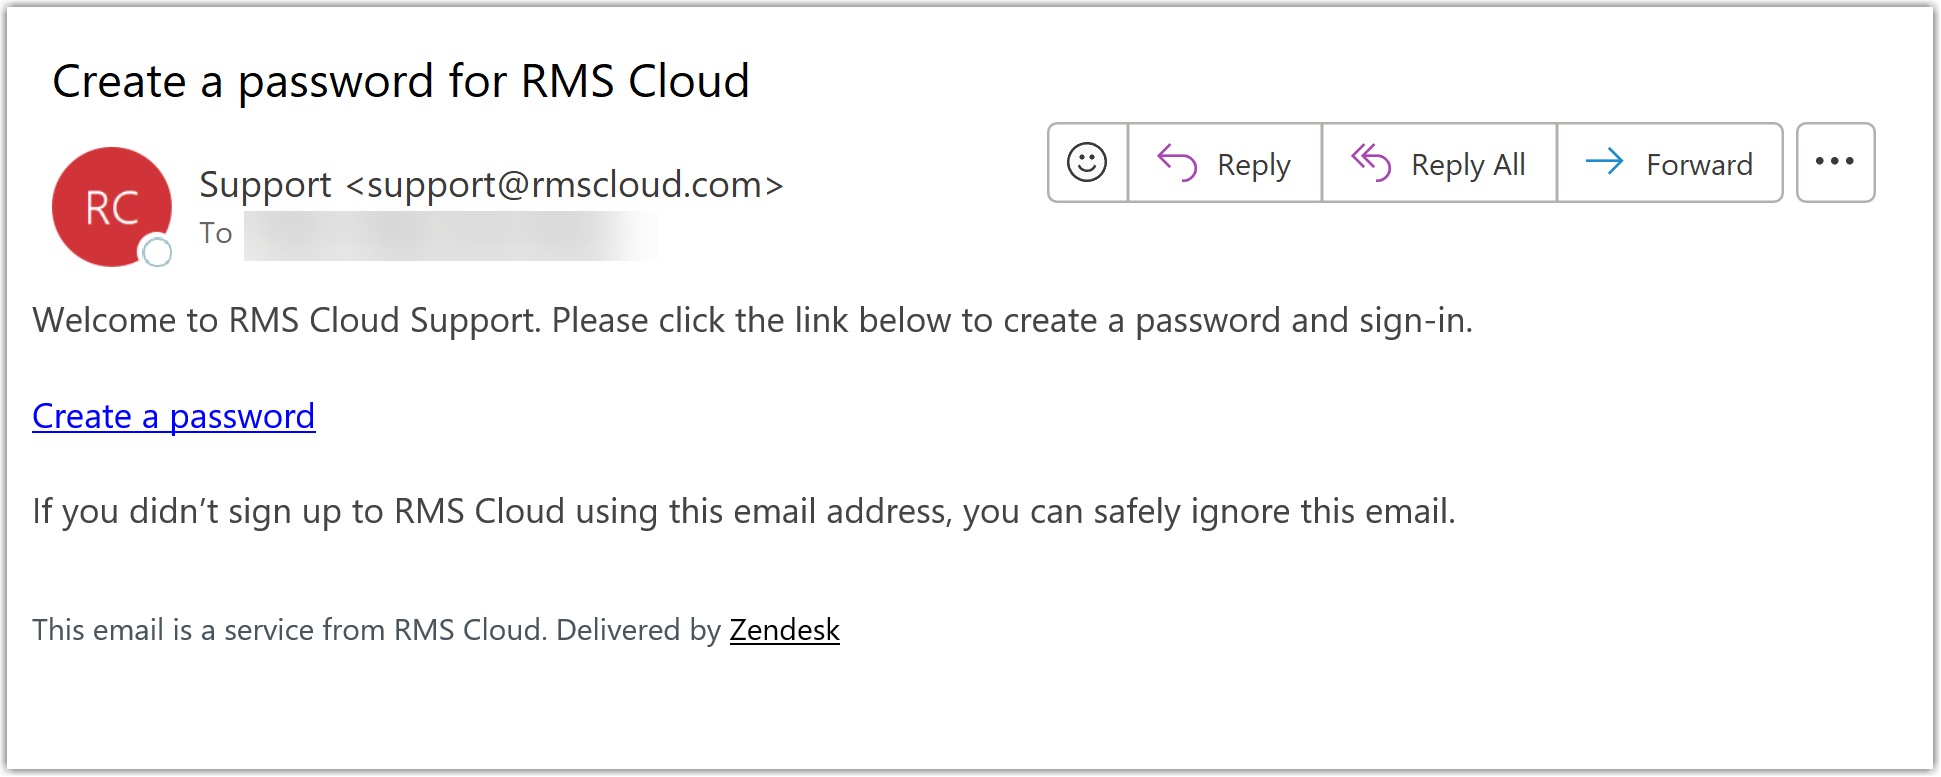The height and width of the screenshot is (777, 1941).
Task: Click the purple Reply arrow icon
Action: tap(1177, 163)
